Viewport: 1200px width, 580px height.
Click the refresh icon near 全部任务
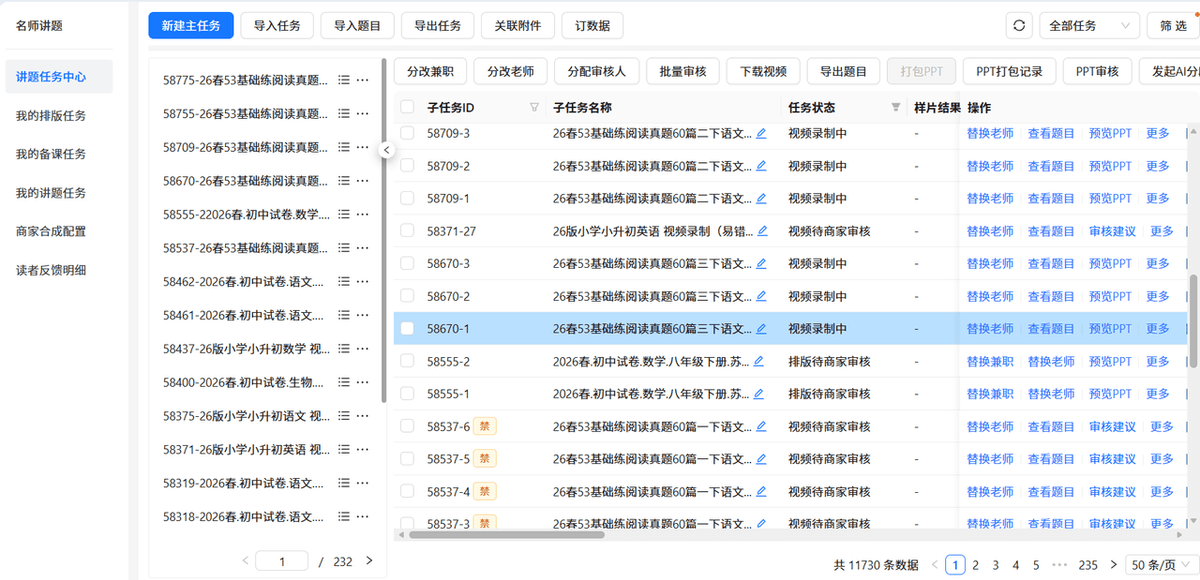coord(1019,24)
